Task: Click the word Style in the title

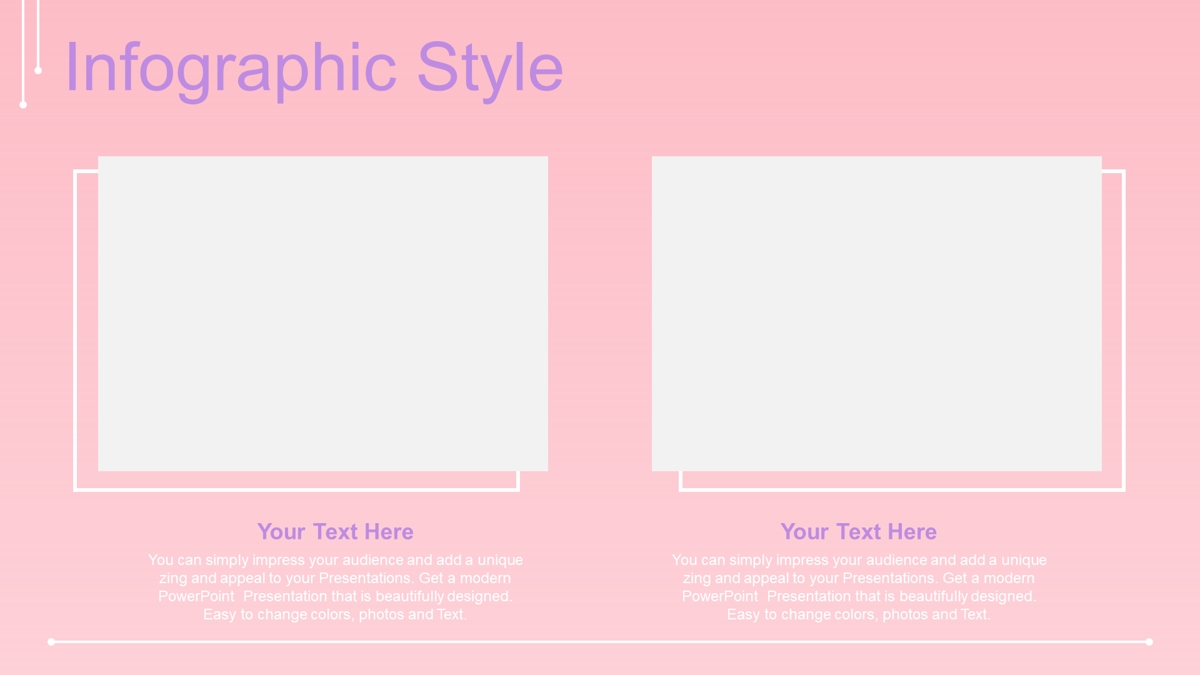Action: pyautogui.click(x=490, y=68)
